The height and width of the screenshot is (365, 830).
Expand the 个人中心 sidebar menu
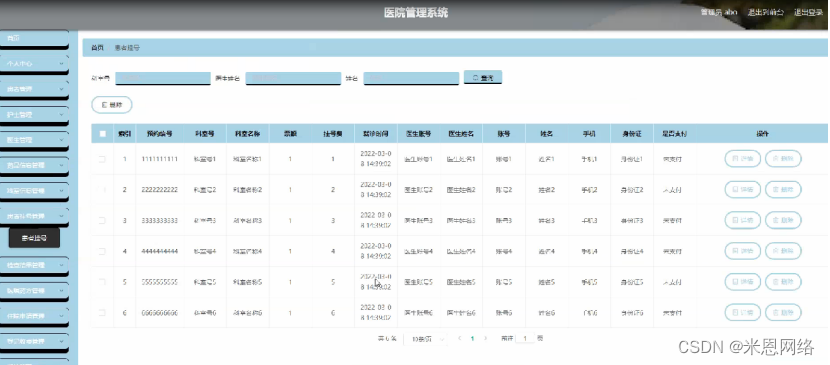pos(34,63)
